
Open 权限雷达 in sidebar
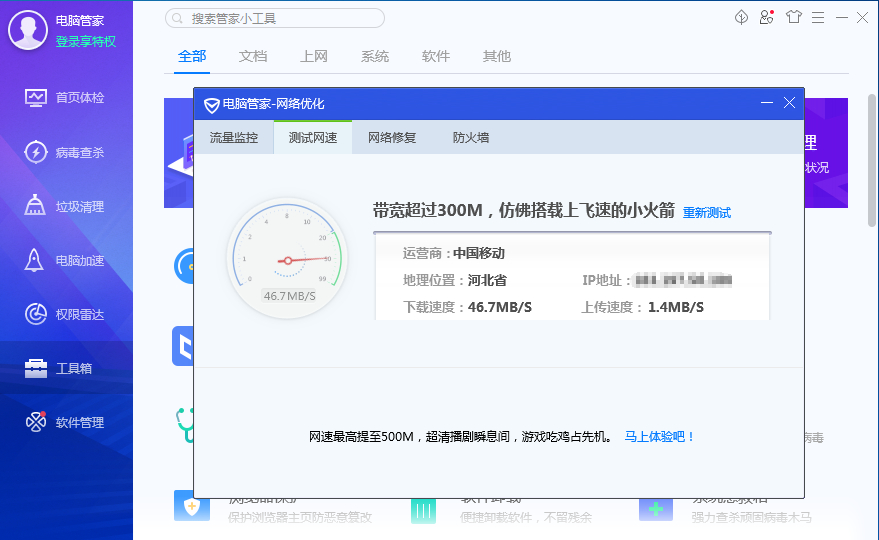(66, 315)
